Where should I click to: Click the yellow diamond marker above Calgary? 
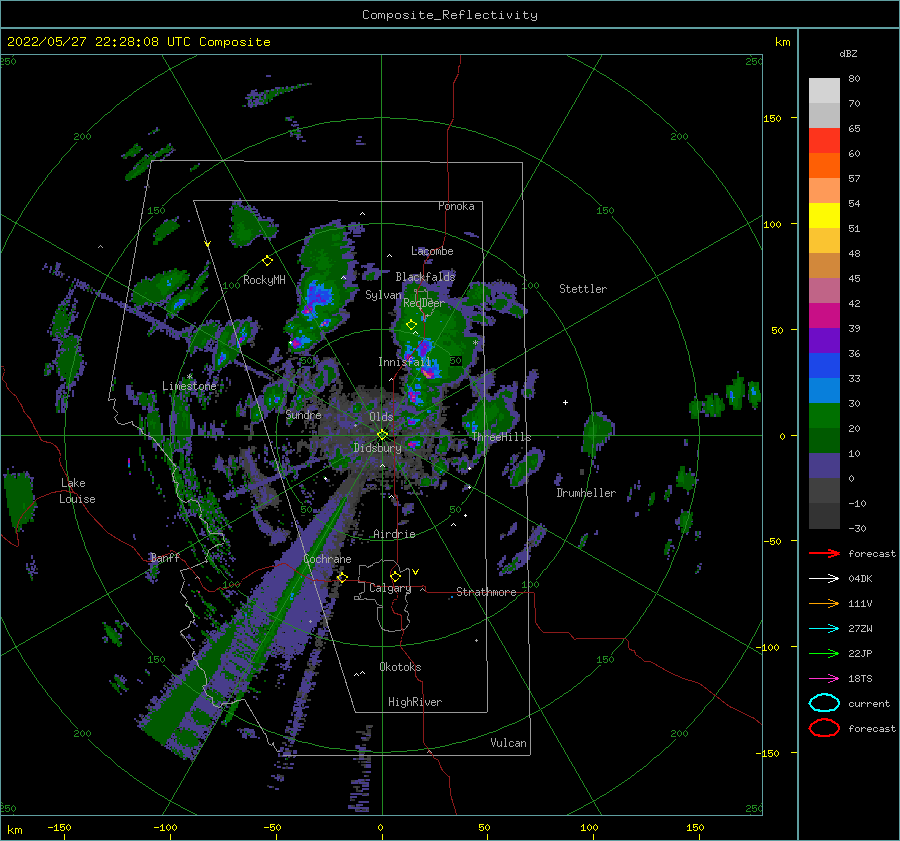pyautogui.click(x=395, y=576)
